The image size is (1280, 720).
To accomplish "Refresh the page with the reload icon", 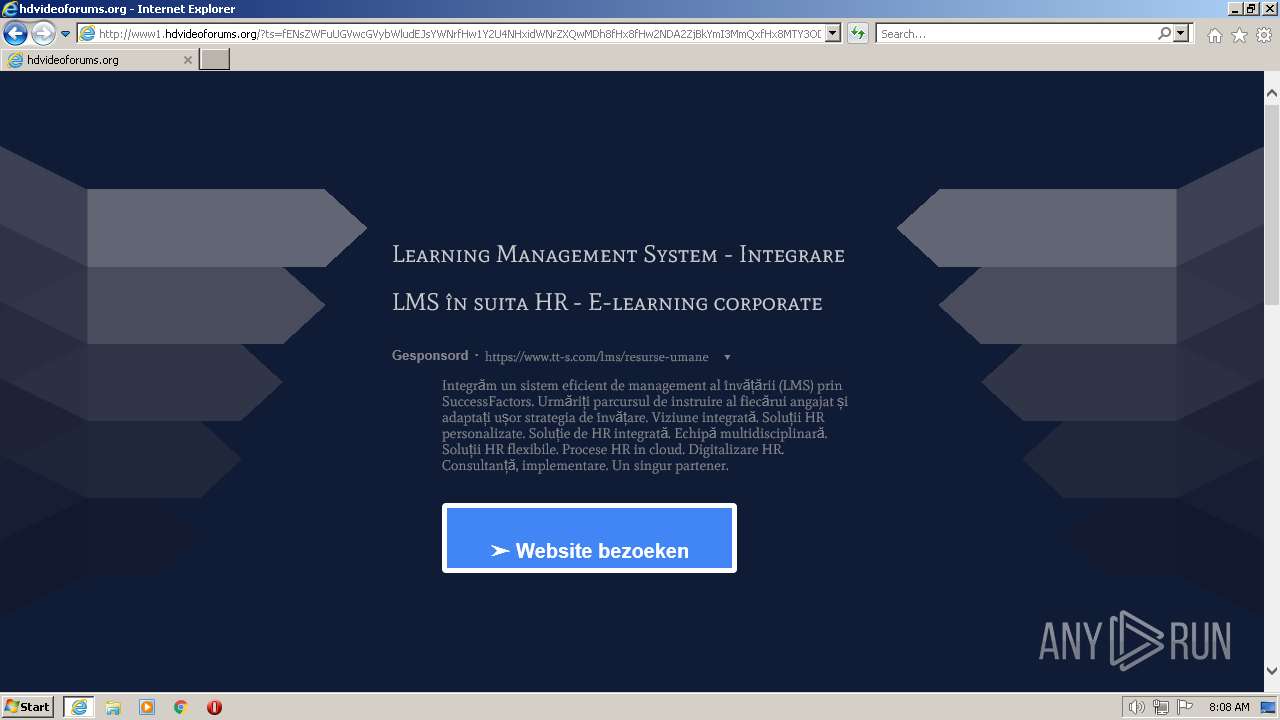I will click(x=857, y=33).
